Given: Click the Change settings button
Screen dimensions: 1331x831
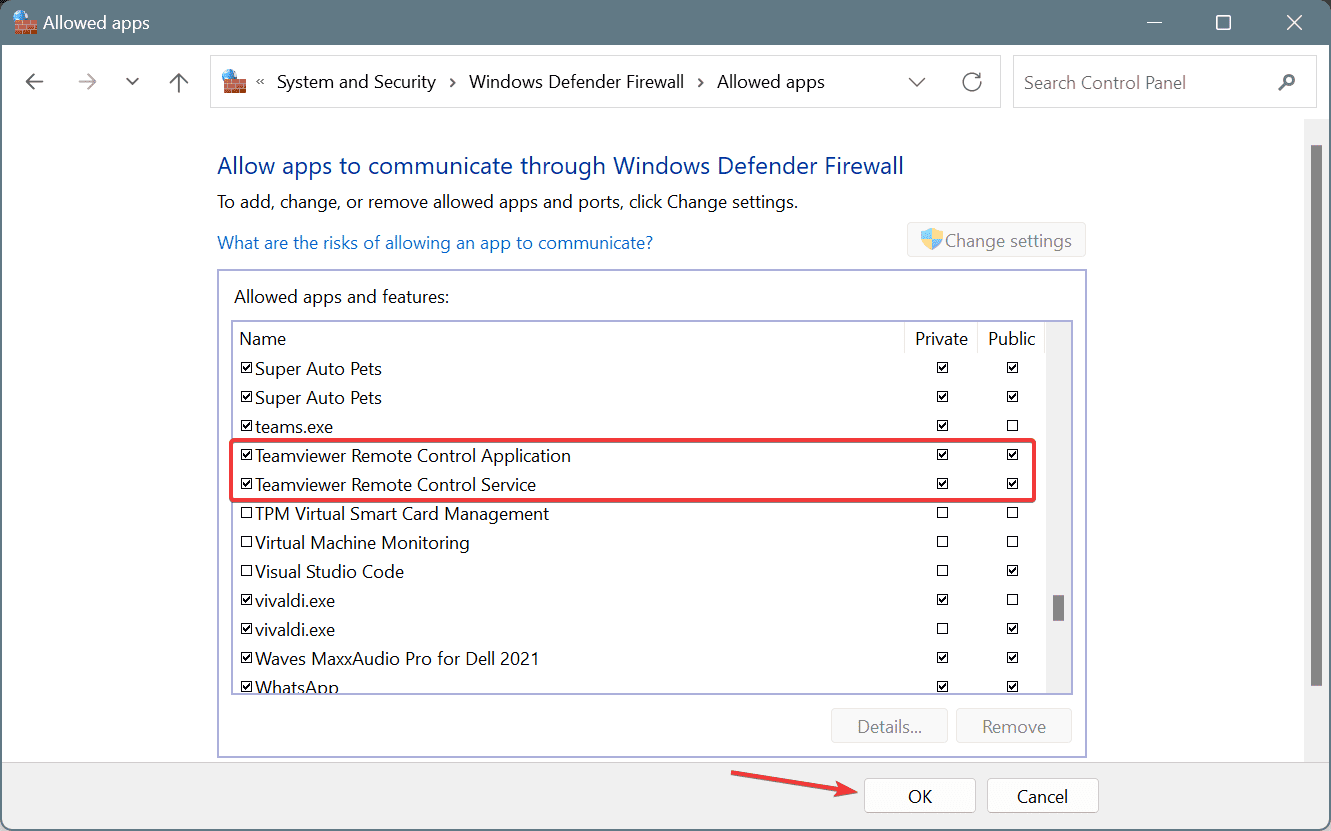Looking at the screenshot, I should point(996,240).
